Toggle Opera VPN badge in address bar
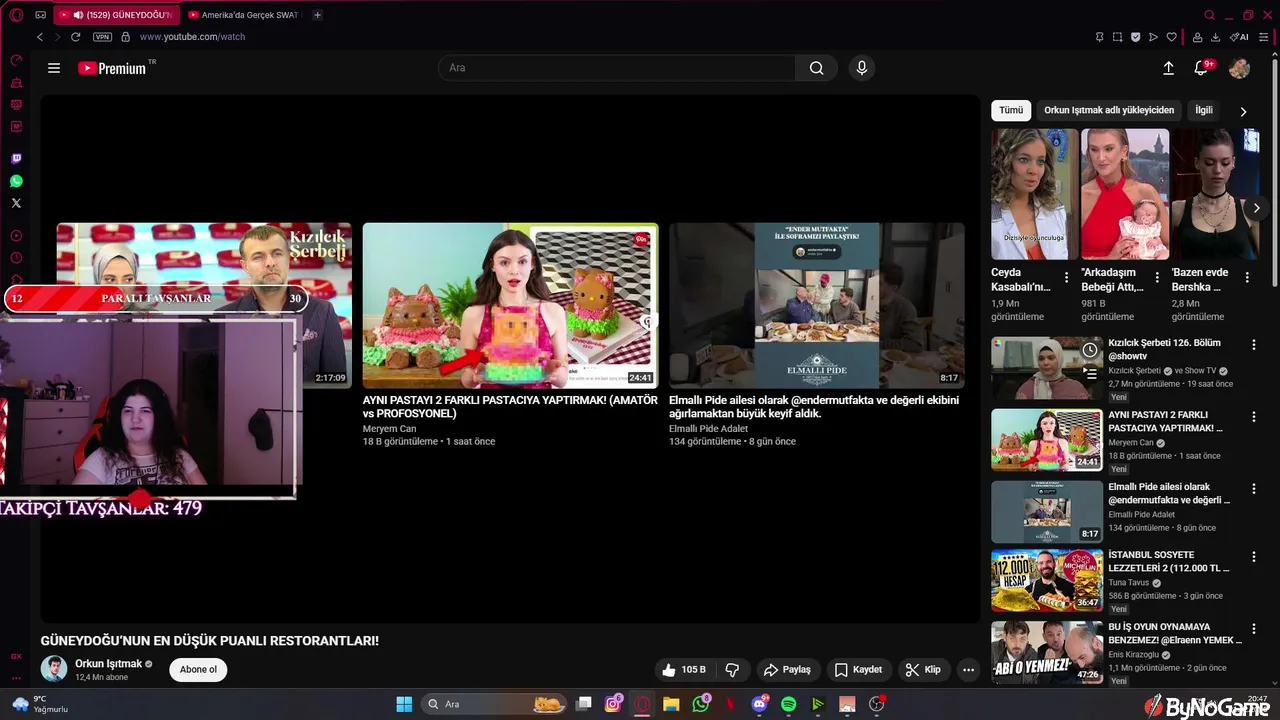 point(102,37)
